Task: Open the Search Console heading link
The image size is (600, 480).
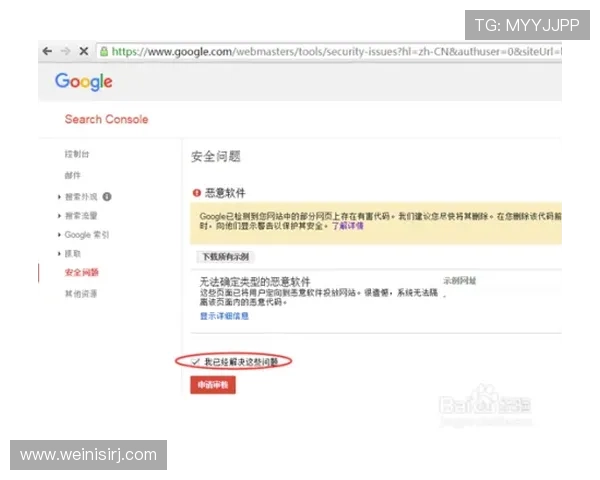Action: tap(106, 119)
